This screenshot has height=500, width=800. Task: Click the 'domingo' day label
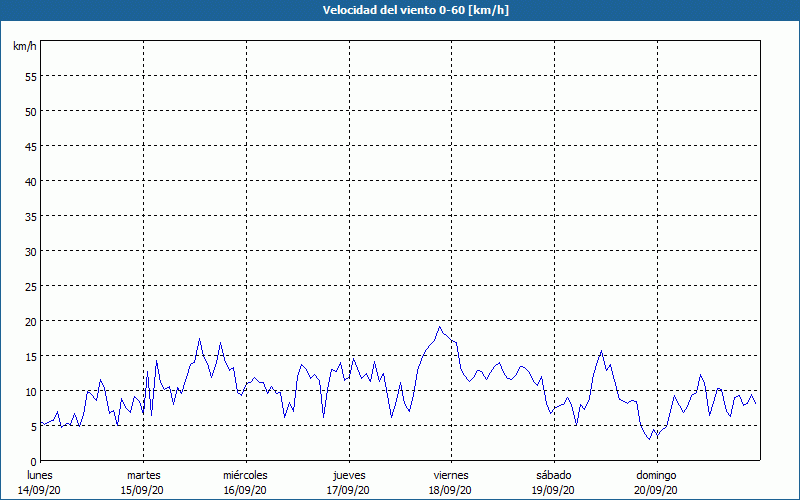656,475
